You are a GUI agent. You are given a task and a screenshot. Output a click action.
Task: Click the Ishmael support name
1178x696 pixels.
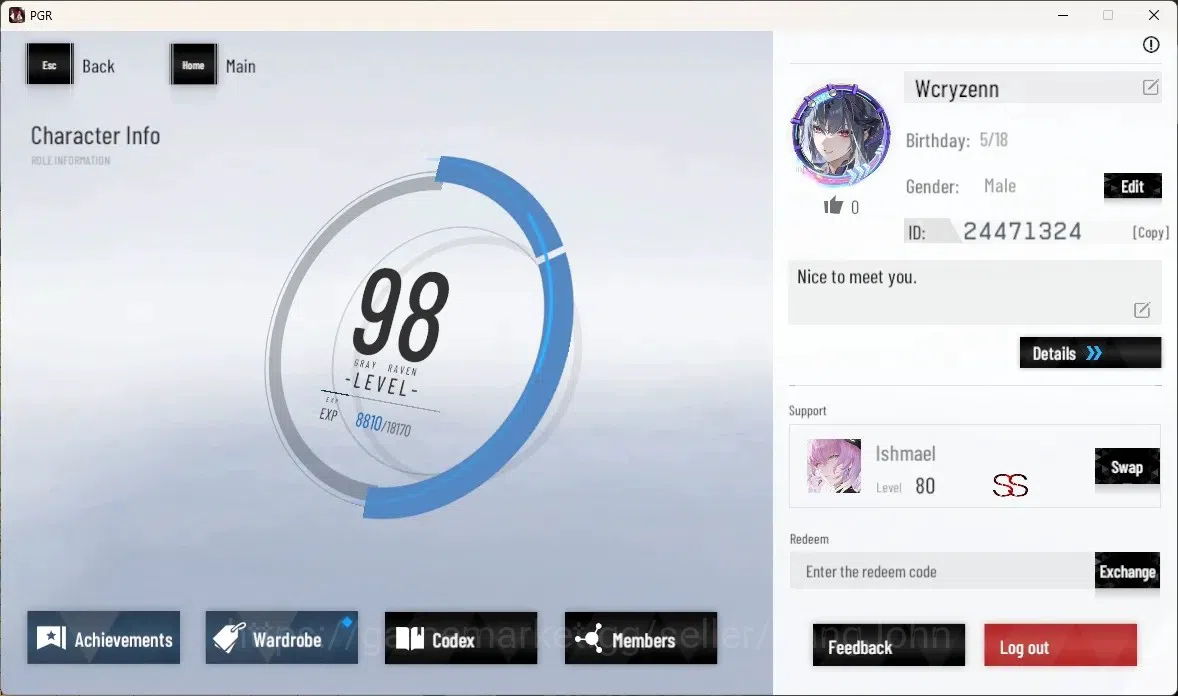(905, 454)
